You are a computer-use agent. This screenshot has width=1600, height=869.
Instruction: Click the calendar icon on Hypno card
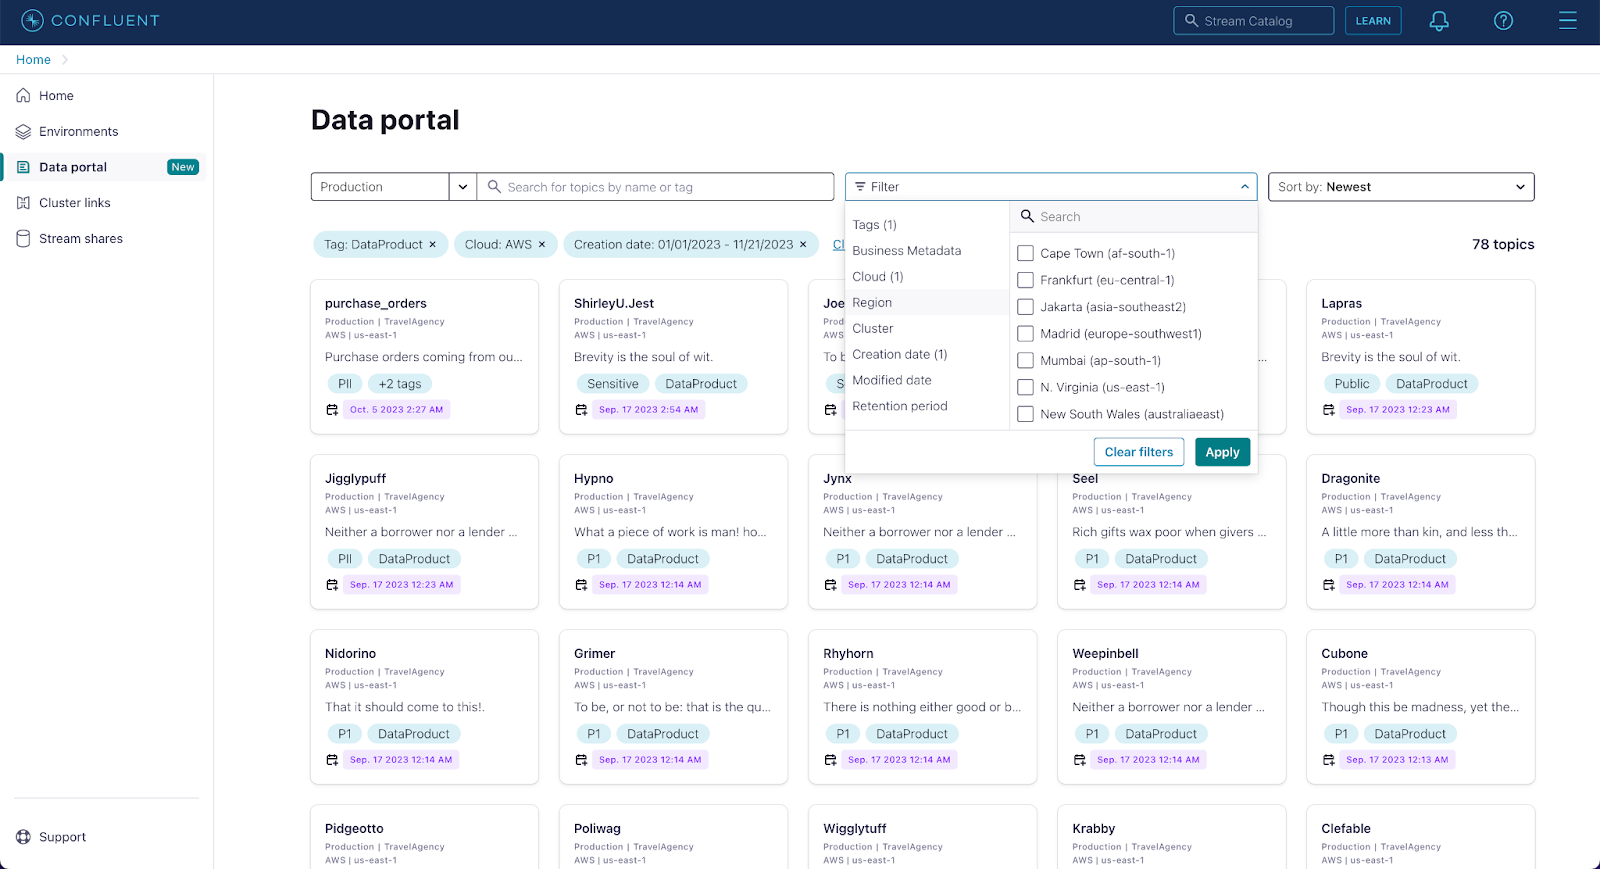[581, 585]
